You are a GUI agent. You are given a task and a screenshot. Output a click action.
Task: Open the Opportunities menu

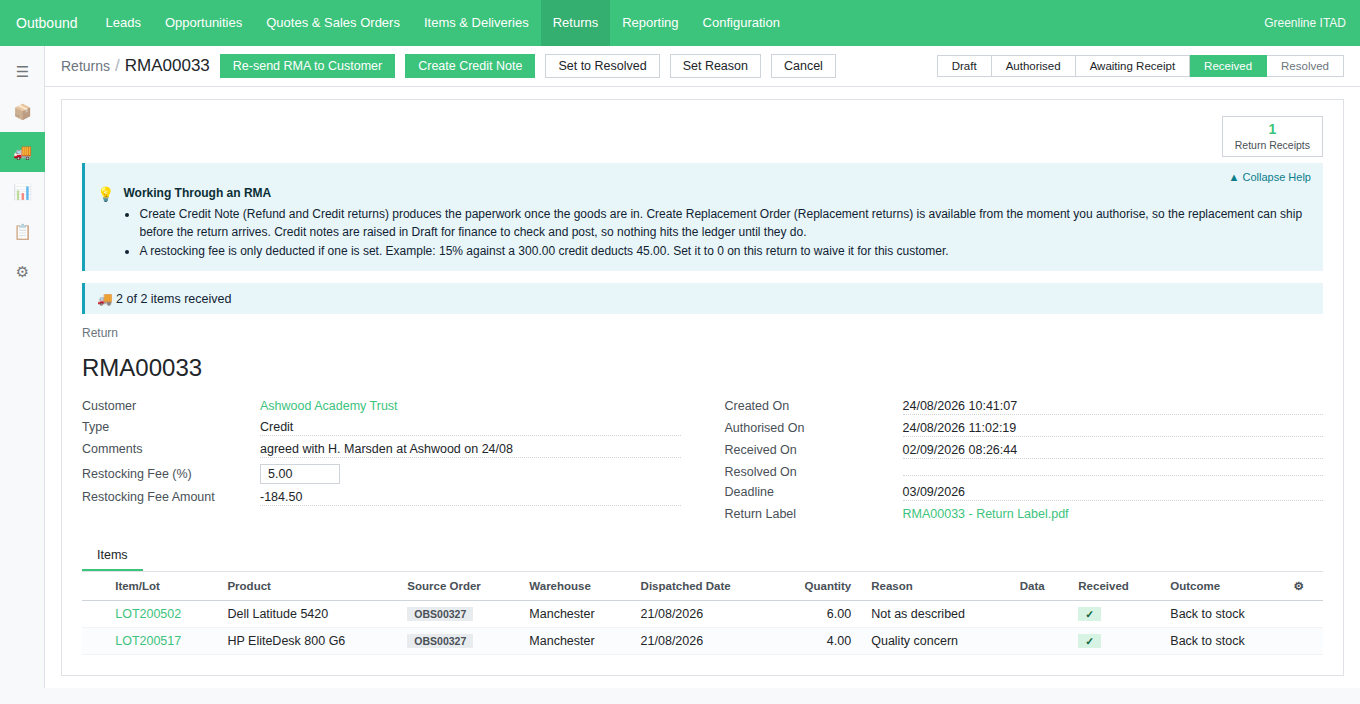click(204, 23)
